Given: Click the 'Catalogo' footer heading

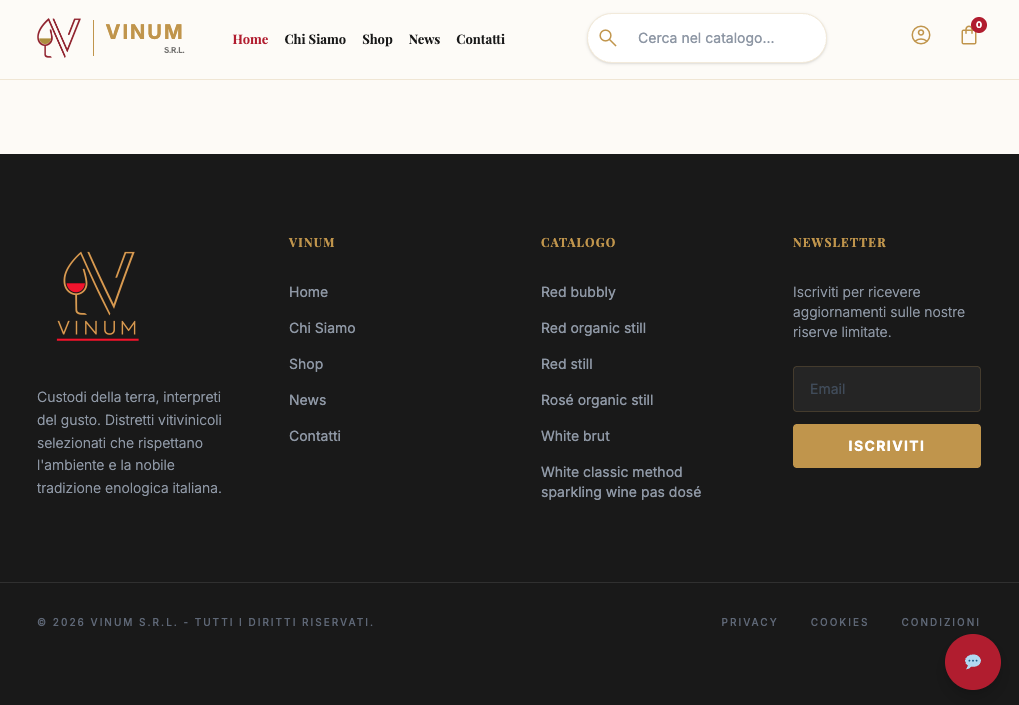Looking at the screenshot, I should pyautogui.click(x=578, y=242).
